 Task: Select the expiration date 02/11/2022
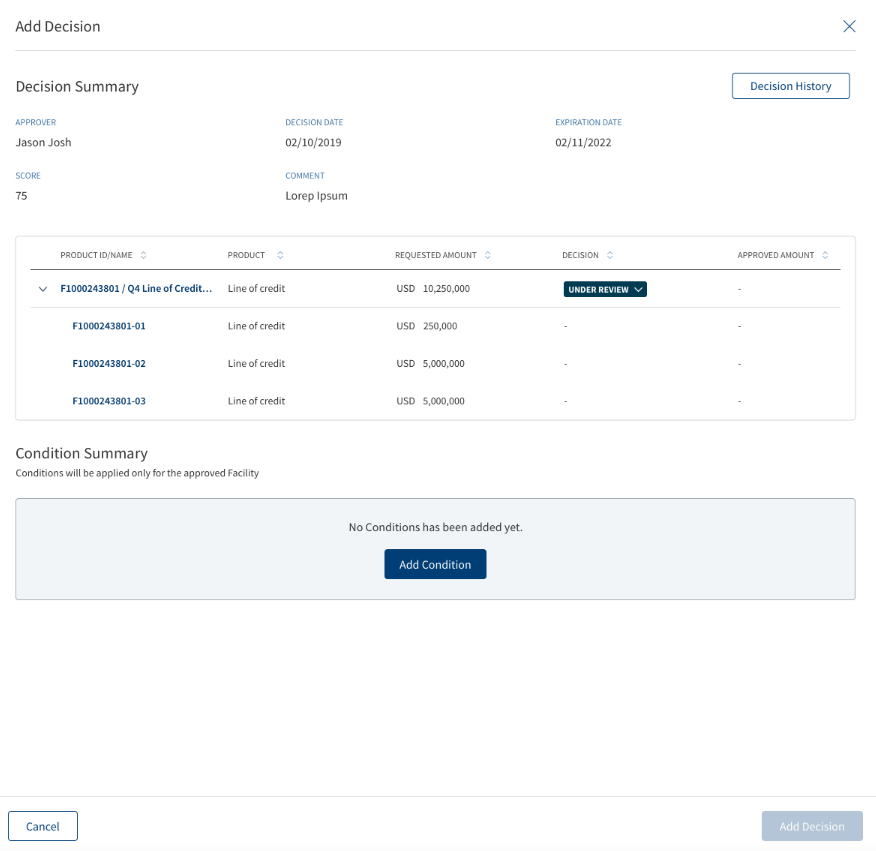(583, 142)
